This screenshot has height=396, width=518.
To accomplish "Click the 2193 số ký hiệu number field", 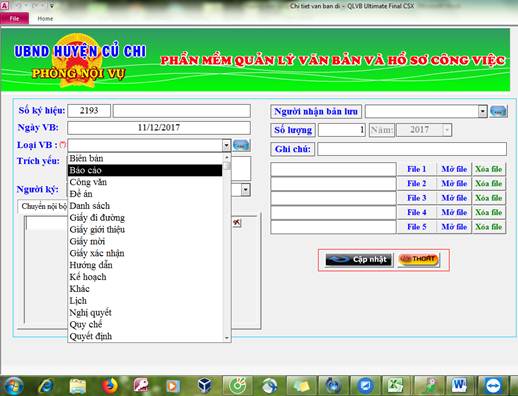I will tap(89, 111).
